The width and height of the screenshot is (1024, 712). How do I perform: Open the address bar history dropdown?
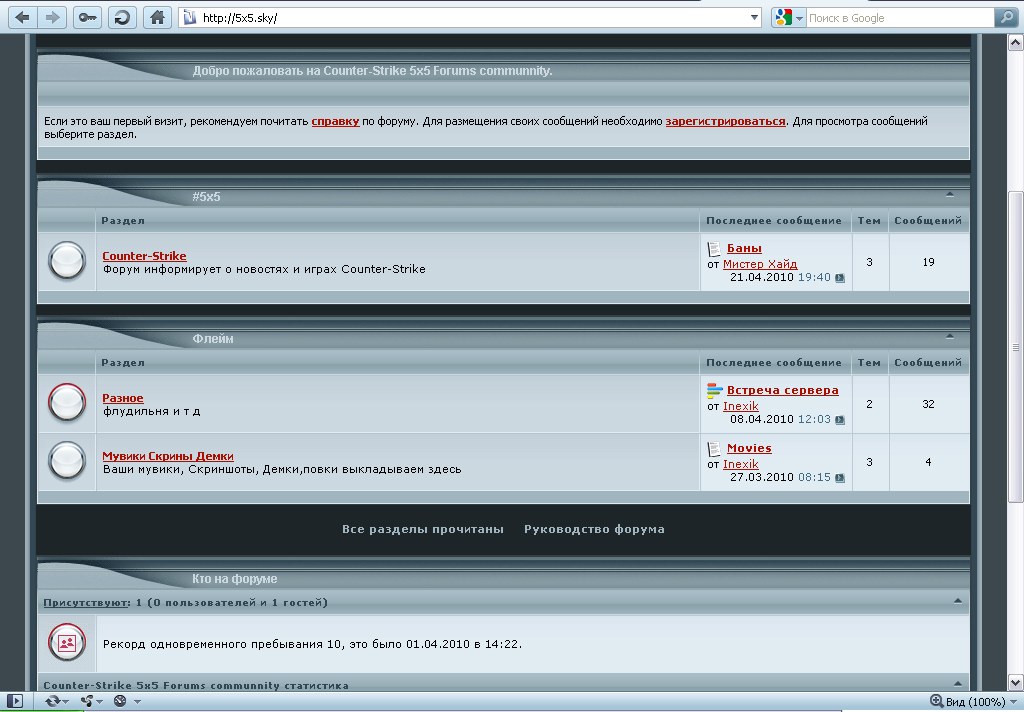(x=755, y=18)
